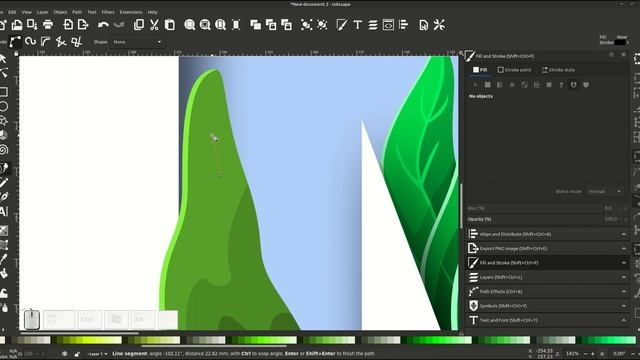Switch to Stroke paint tab
640x360 pixels.
(x=515, y=70)
